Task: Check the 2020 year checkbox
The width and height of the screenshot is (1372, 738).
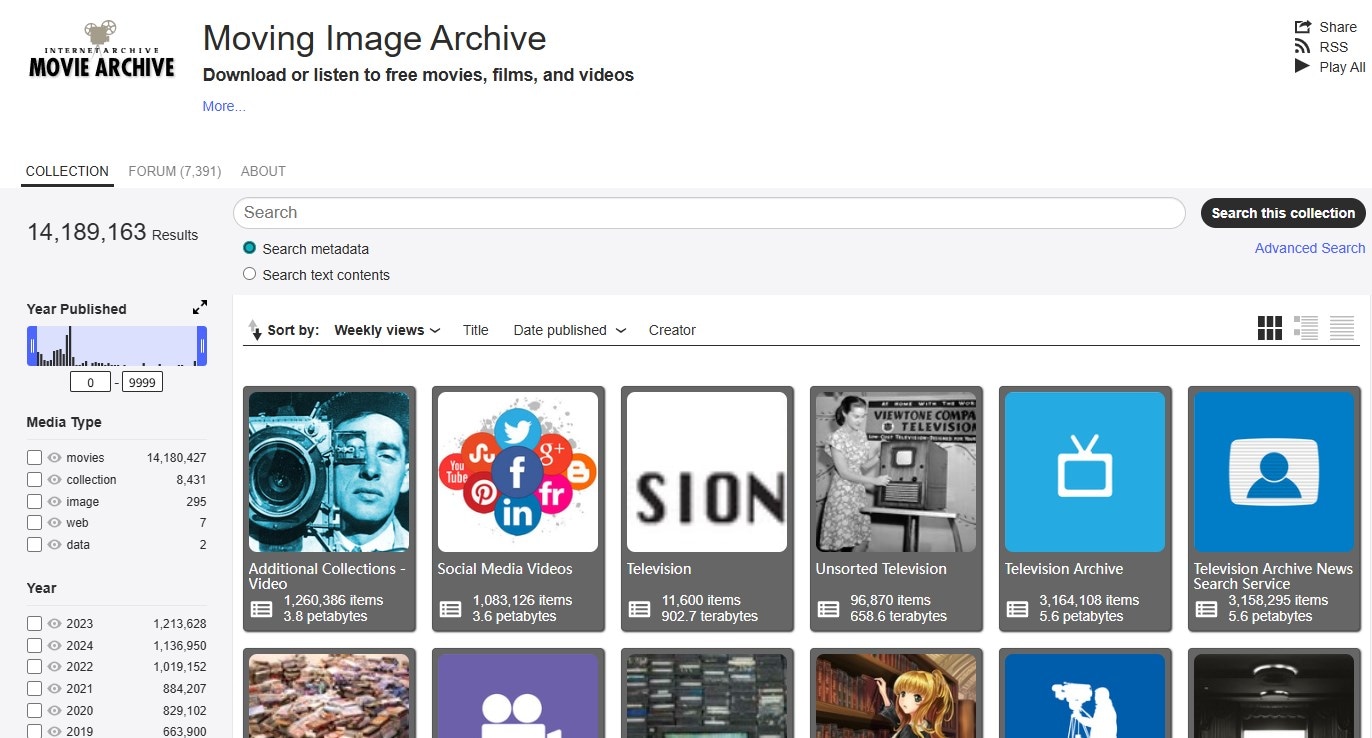Action: pyautogui.click(x=34, y=711)
